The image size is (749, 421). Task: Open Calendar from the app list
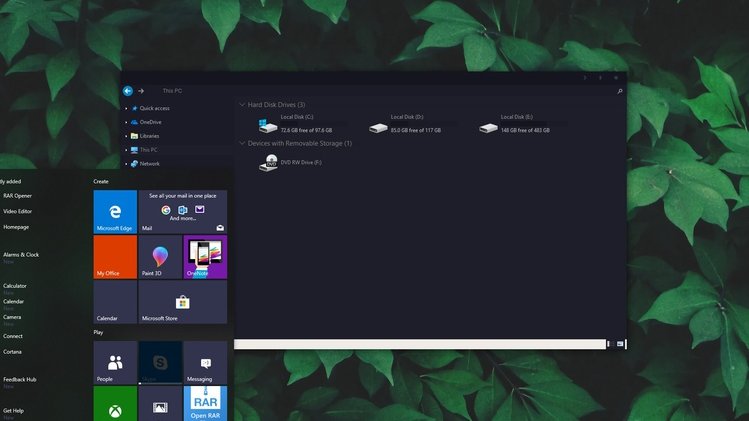[x=13, y=302]
